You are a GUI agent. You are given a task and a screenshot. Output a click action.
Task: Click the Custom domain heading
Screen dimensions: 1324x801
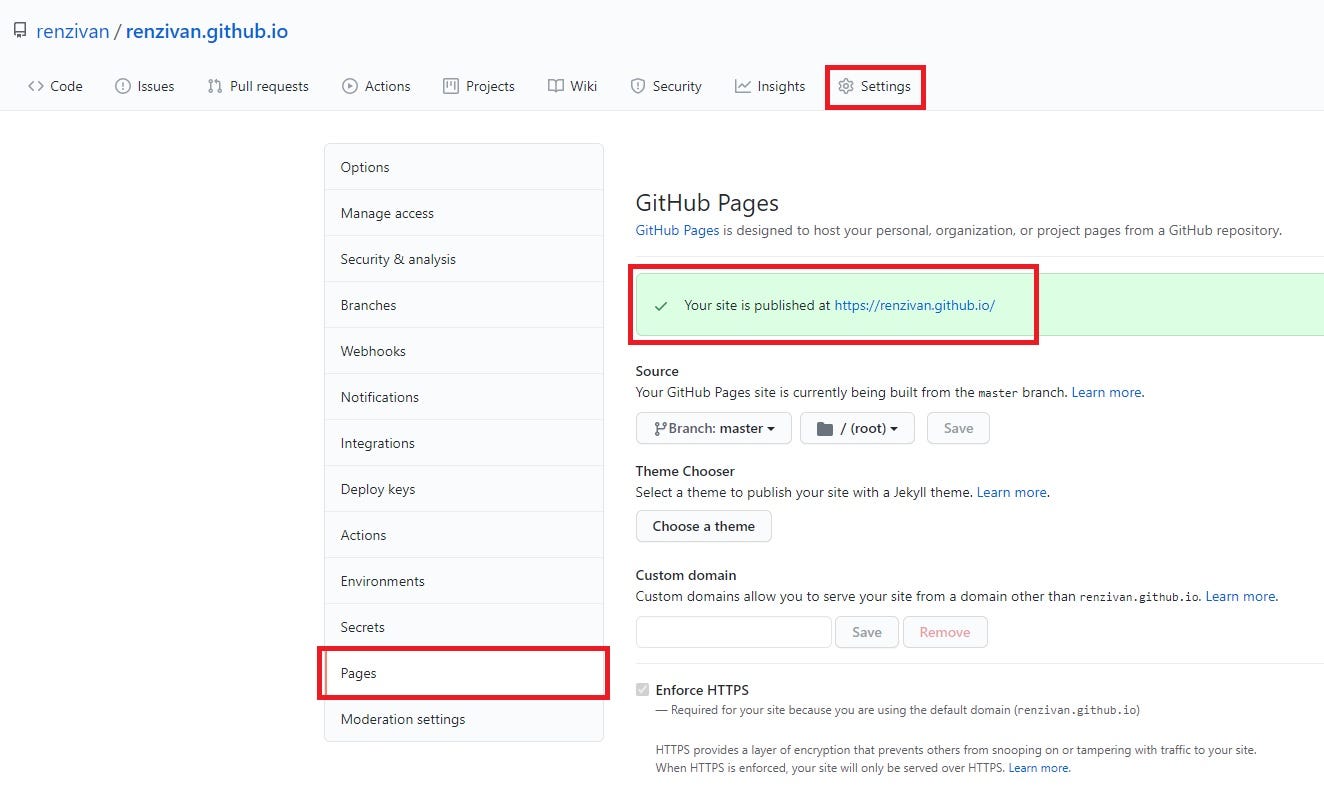click(686, 575)
